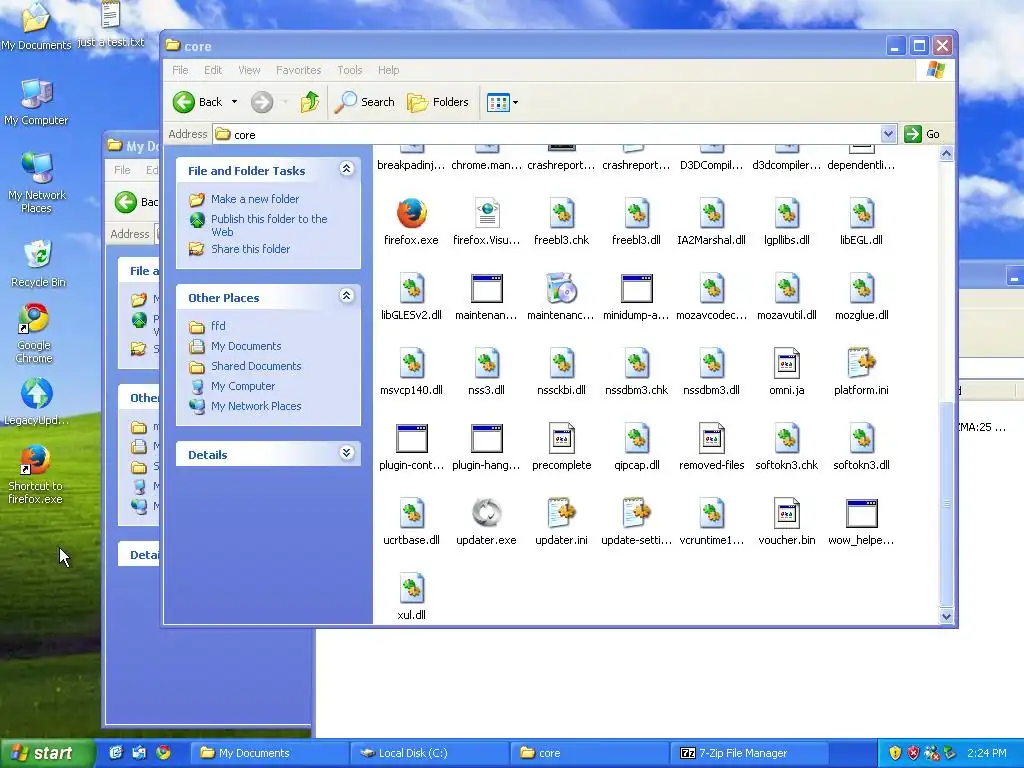Screen dimensions: 1024x768
Task: Select the xul.dll file
Action: [411, 597]
